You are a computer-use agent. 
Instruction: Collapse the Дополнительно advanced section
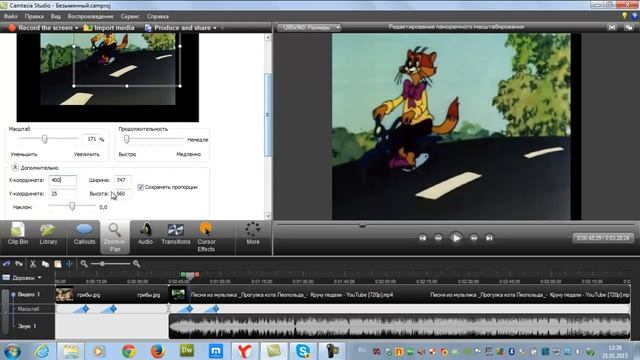coord(15,167)
